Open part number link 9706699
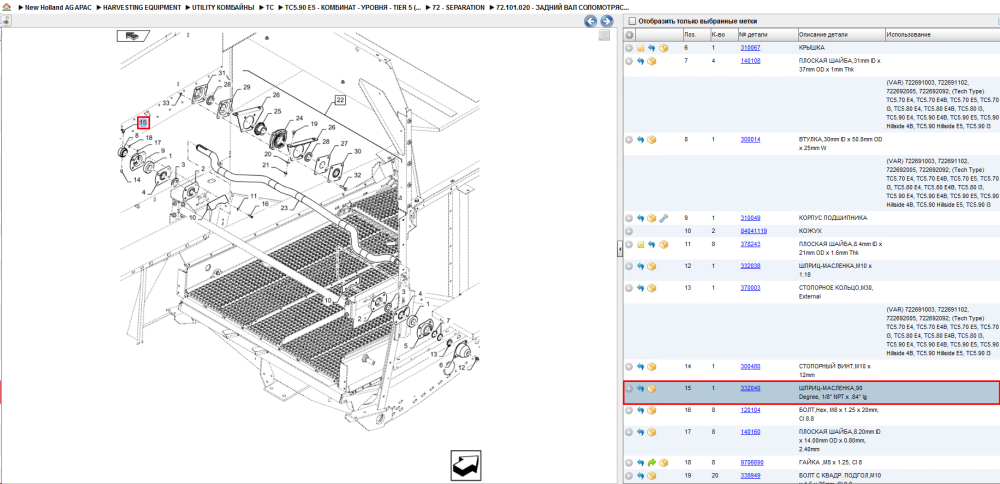 point(752,462)
